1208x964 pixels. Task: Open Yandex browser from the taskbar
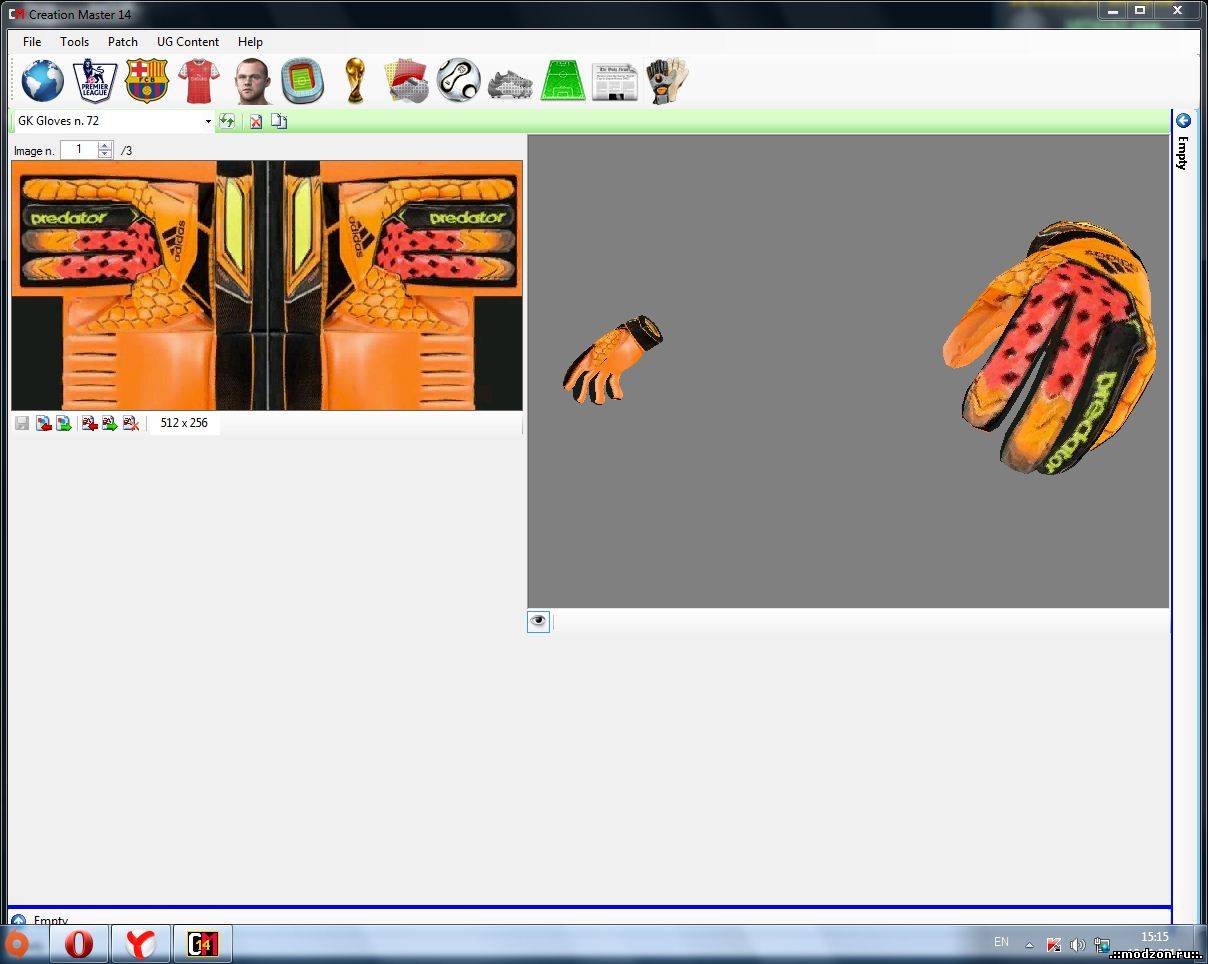pos(140,943)
